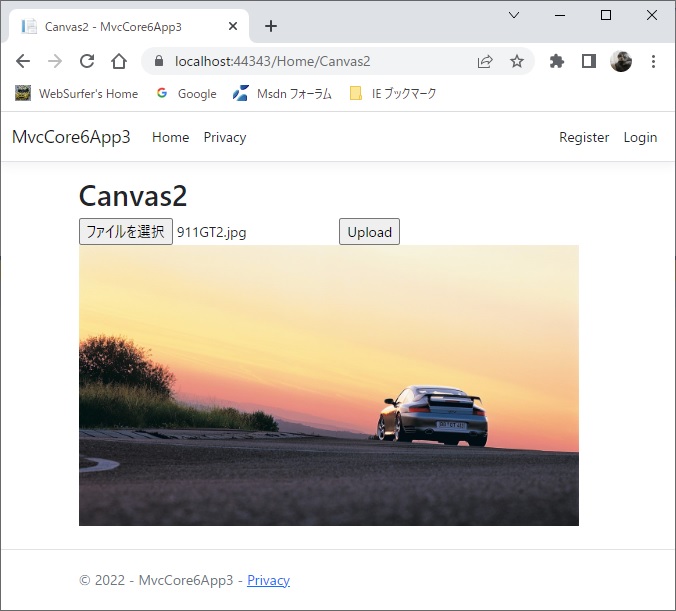Click the browser forward arrow
Image resolution: width=676 pixels, height=611 pixels.
[x=55, y=61]
